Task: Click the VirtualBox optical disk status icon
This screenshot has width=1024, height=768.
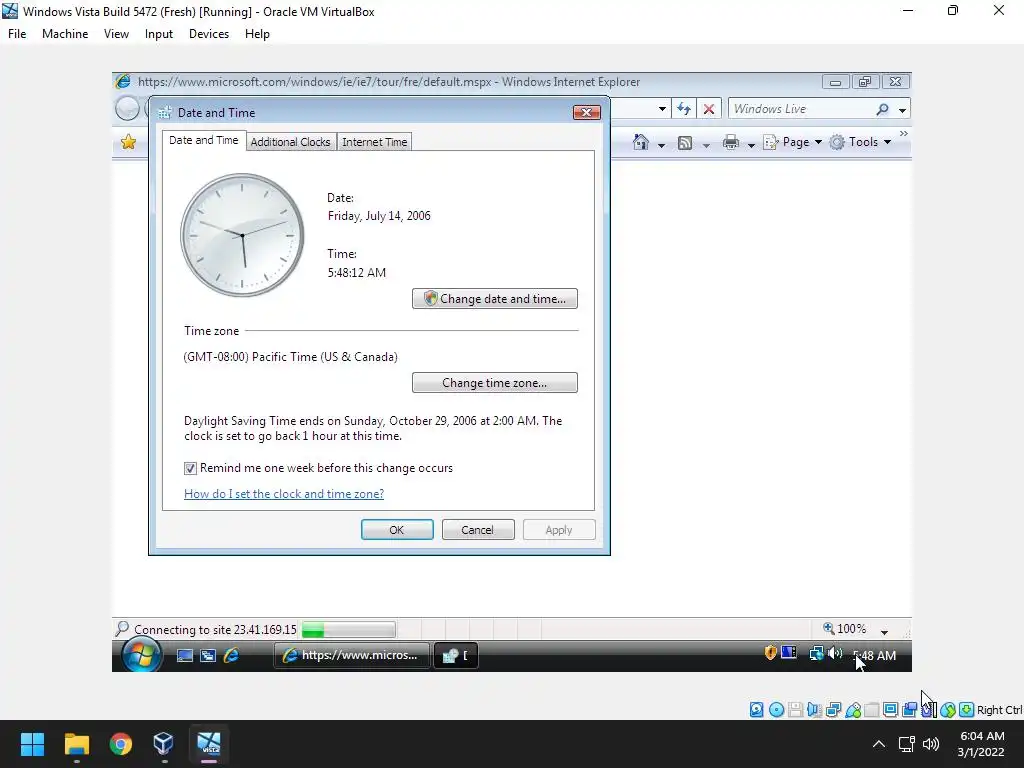Action: coord(776,710)
